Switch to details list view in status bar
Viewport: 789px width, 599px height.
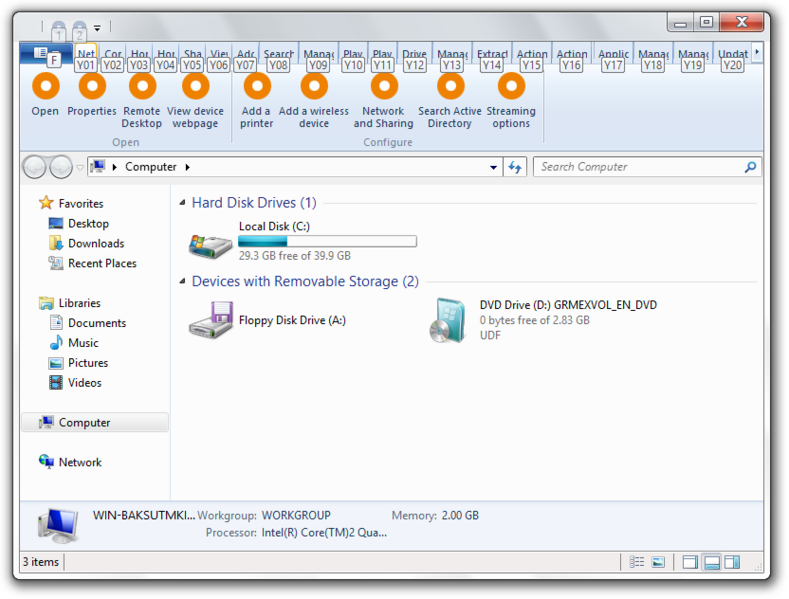(x=637, y=562)
